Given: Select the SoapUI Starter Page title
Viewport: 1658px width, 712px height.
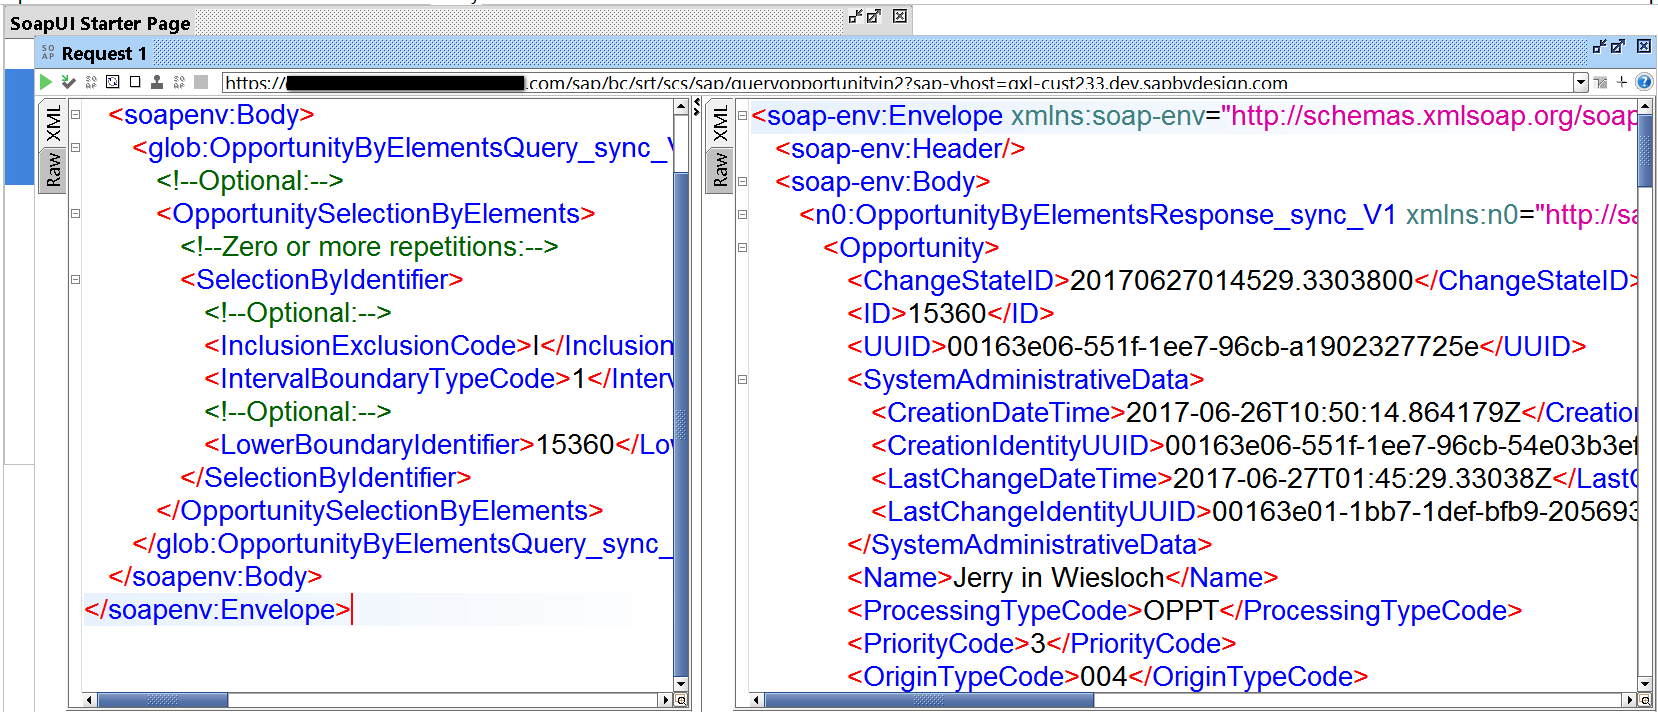Looking at the screenshot, I should pyautogui.click(x=100, y=23).
